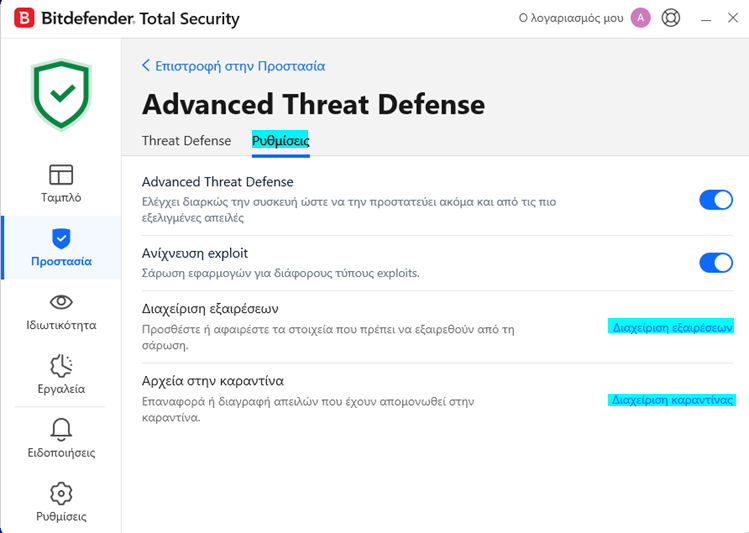Show Notifications (Ειδοποιήσεις) bell icon
This screenshot has width=749, height=533.
point(61,429)
